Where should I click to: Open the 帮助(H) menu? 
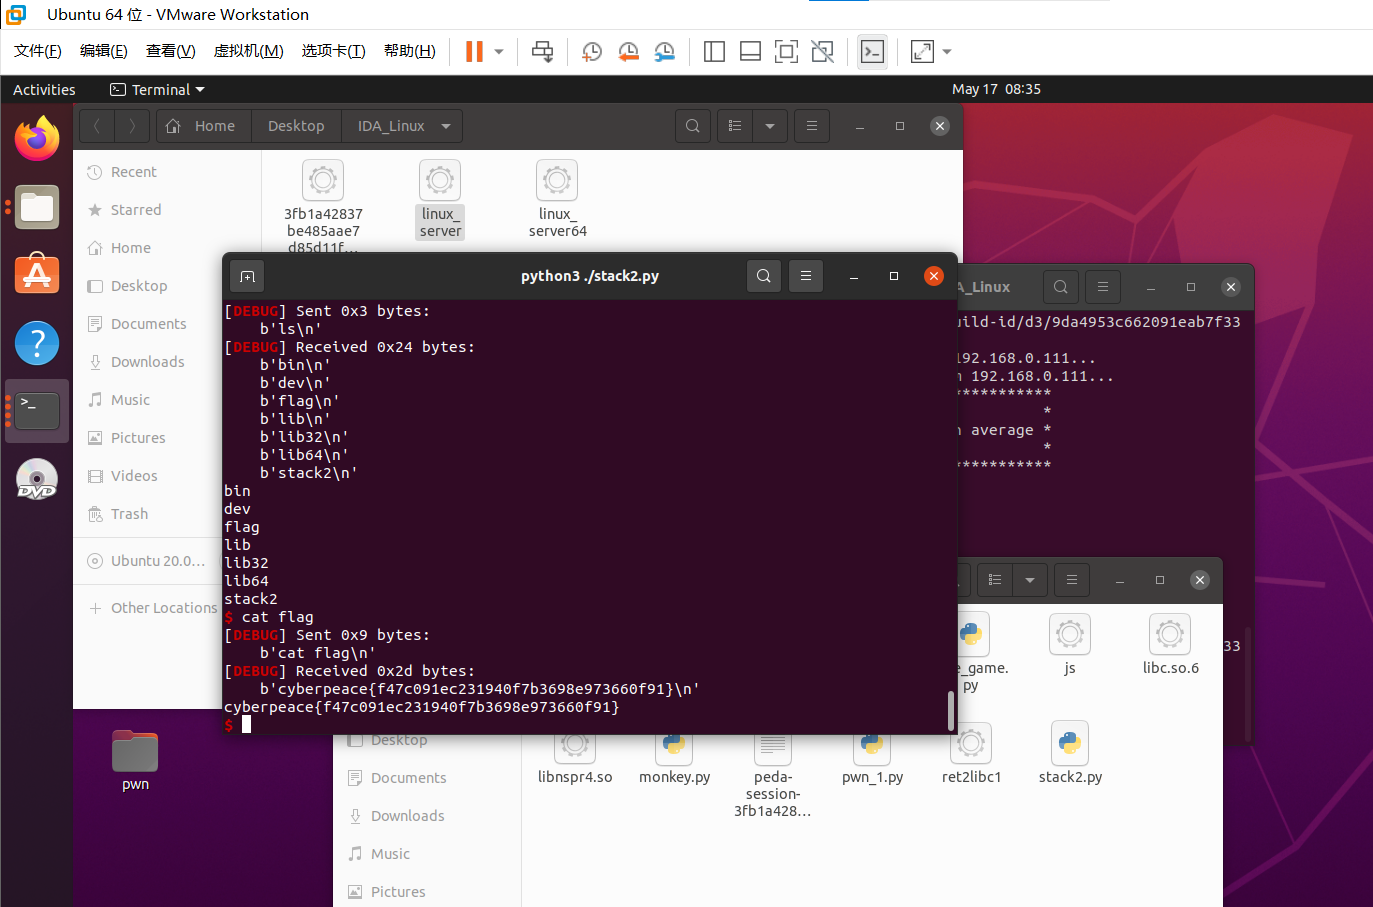point(410,51)
